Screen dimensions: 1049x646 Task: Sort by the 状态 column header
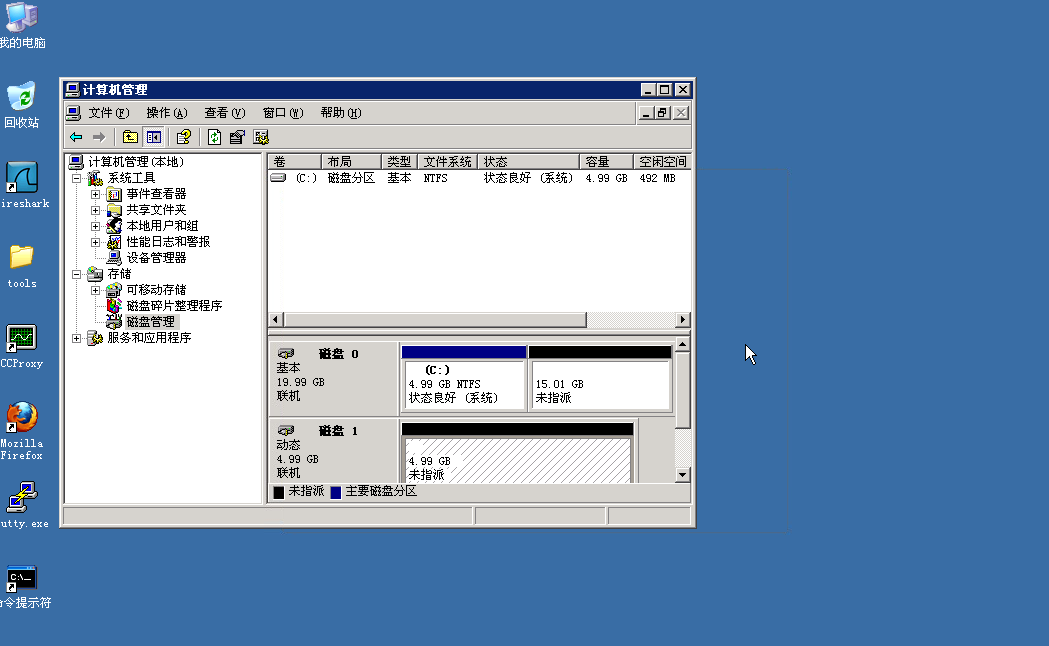point(529,162)
